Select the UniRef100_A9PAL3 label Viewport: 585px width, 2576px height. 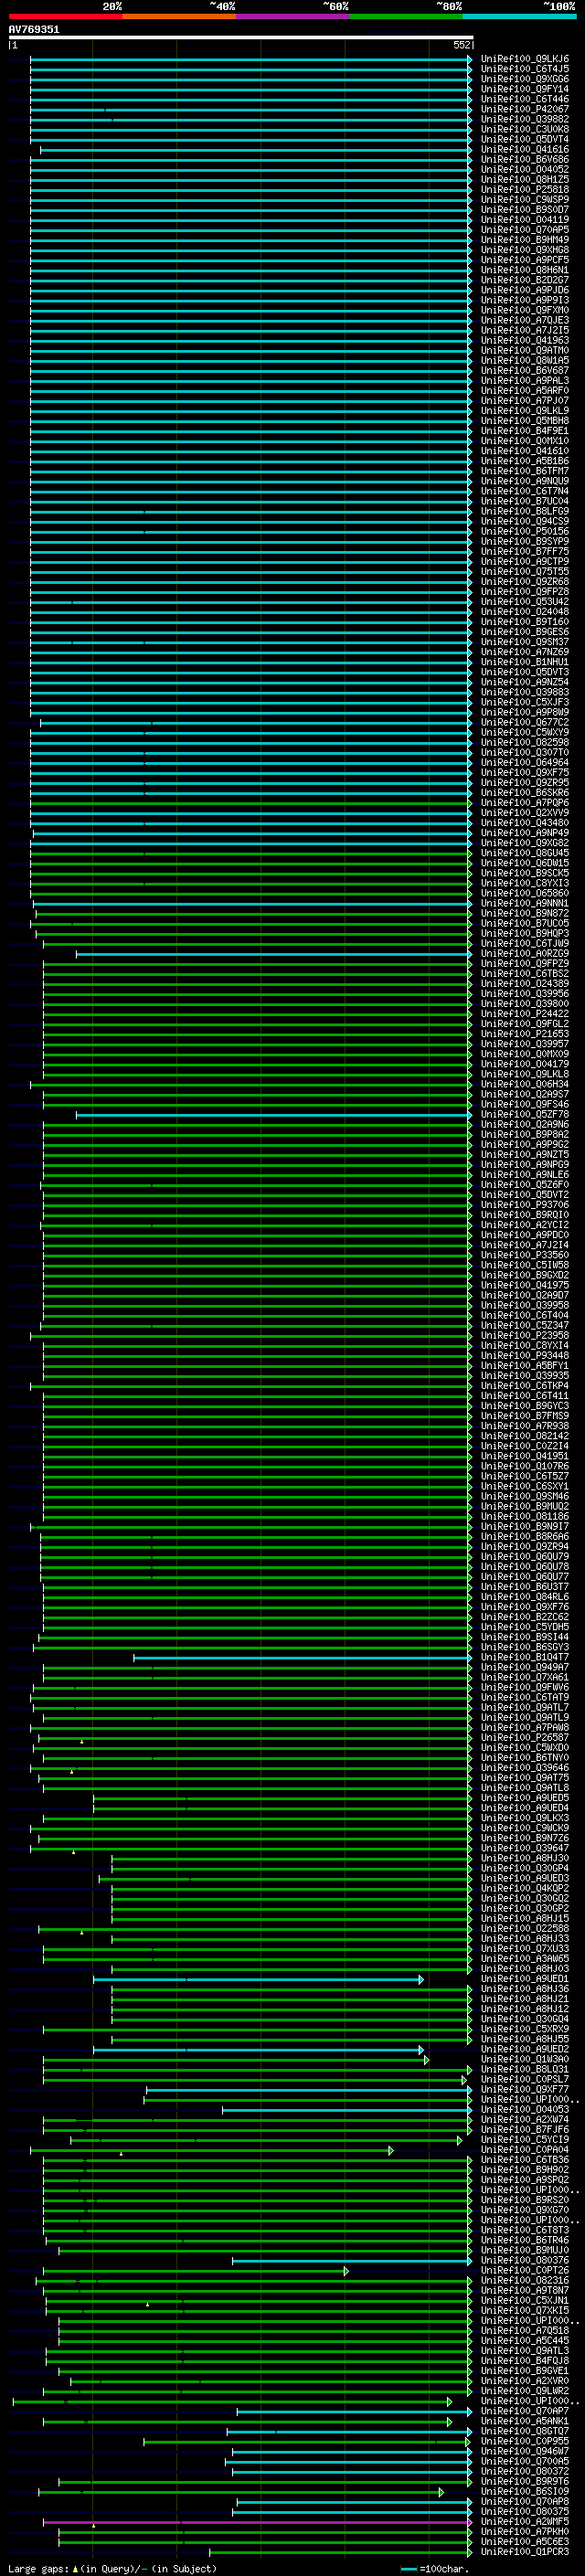524,380
